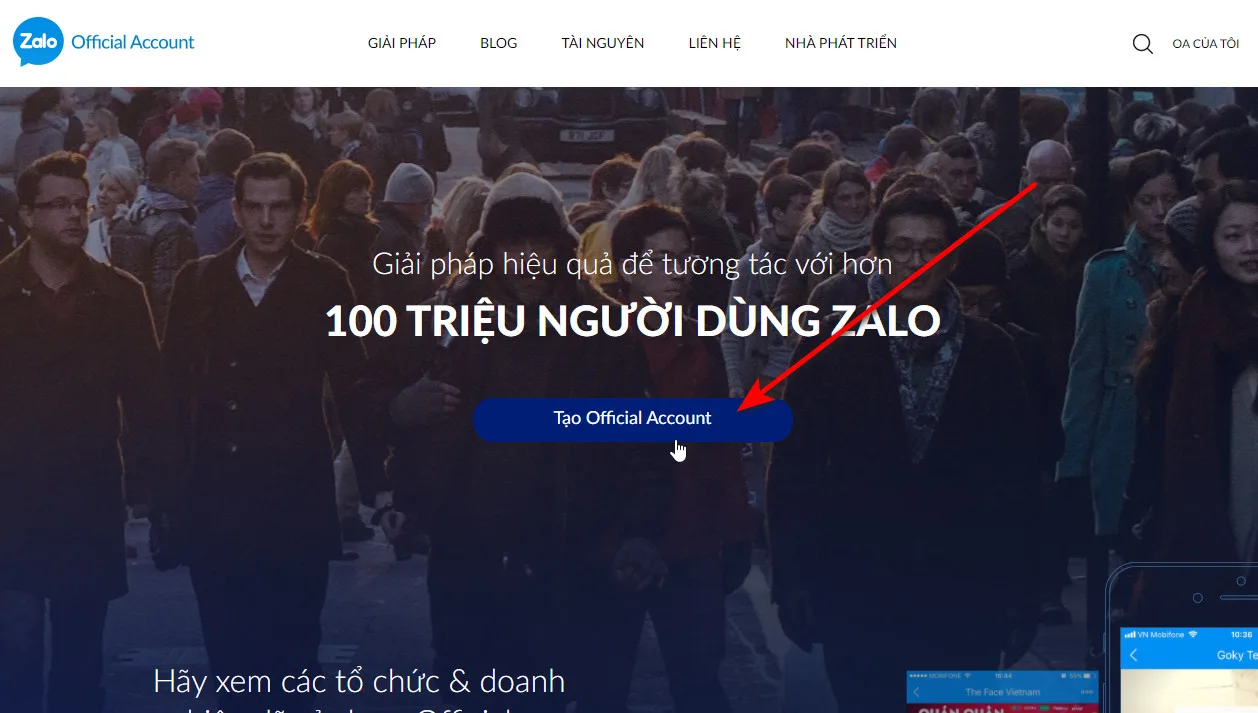Click the Zalo Official Account logo
1258x713 pixels.
104,43
